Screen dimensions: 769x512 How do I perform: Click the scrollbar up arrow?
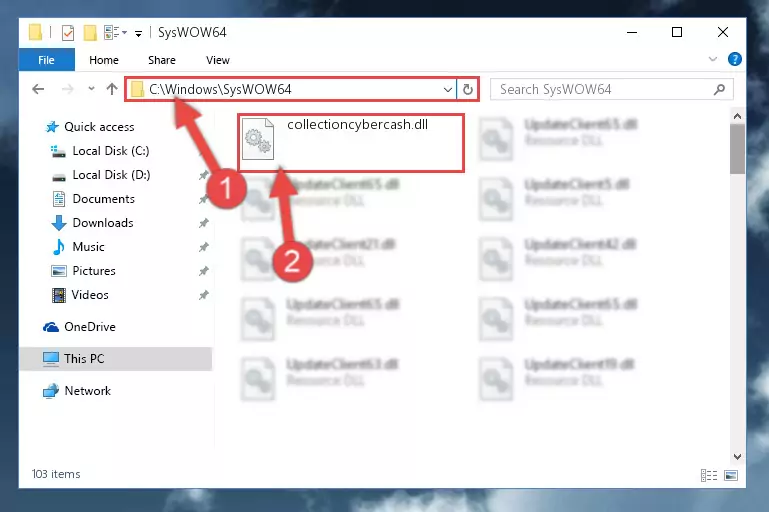pos(737,117)
